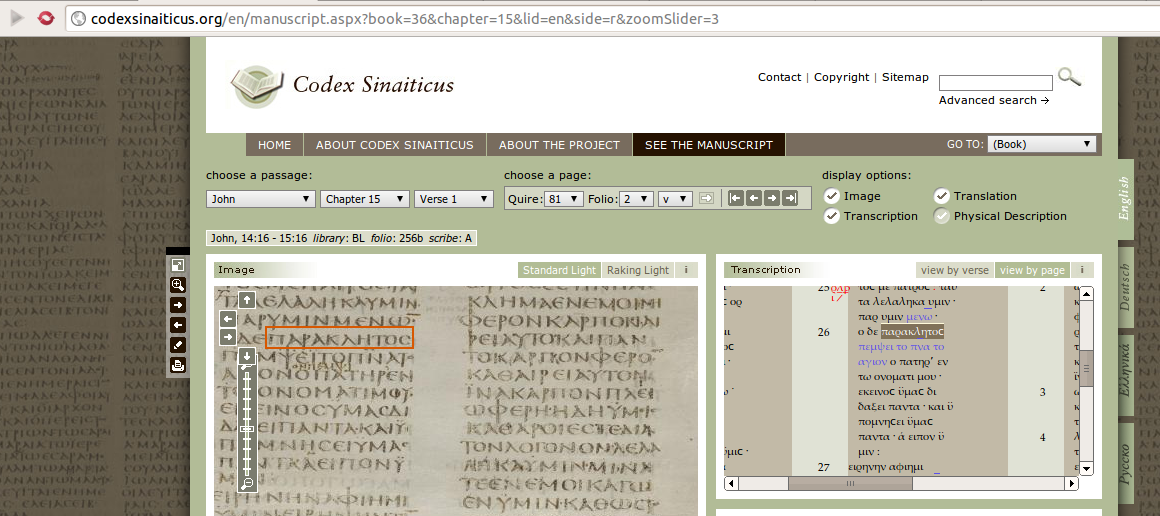The image size is (1160, 516).
Task: Switch to Raking Light tab
Action: (x=637, y=270)
